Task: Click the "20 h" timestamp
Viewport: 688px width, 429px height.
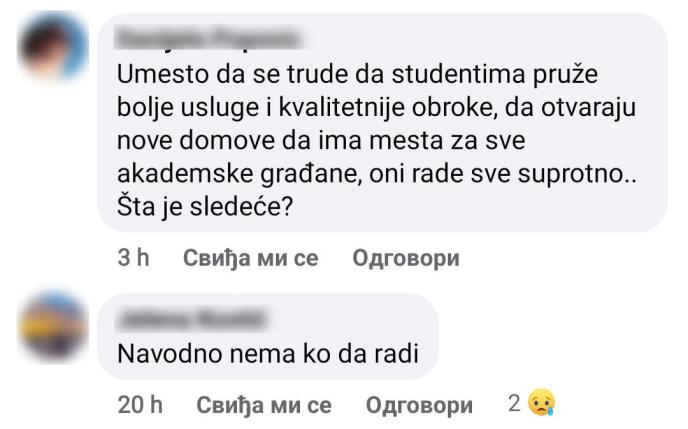Action: 139,405
